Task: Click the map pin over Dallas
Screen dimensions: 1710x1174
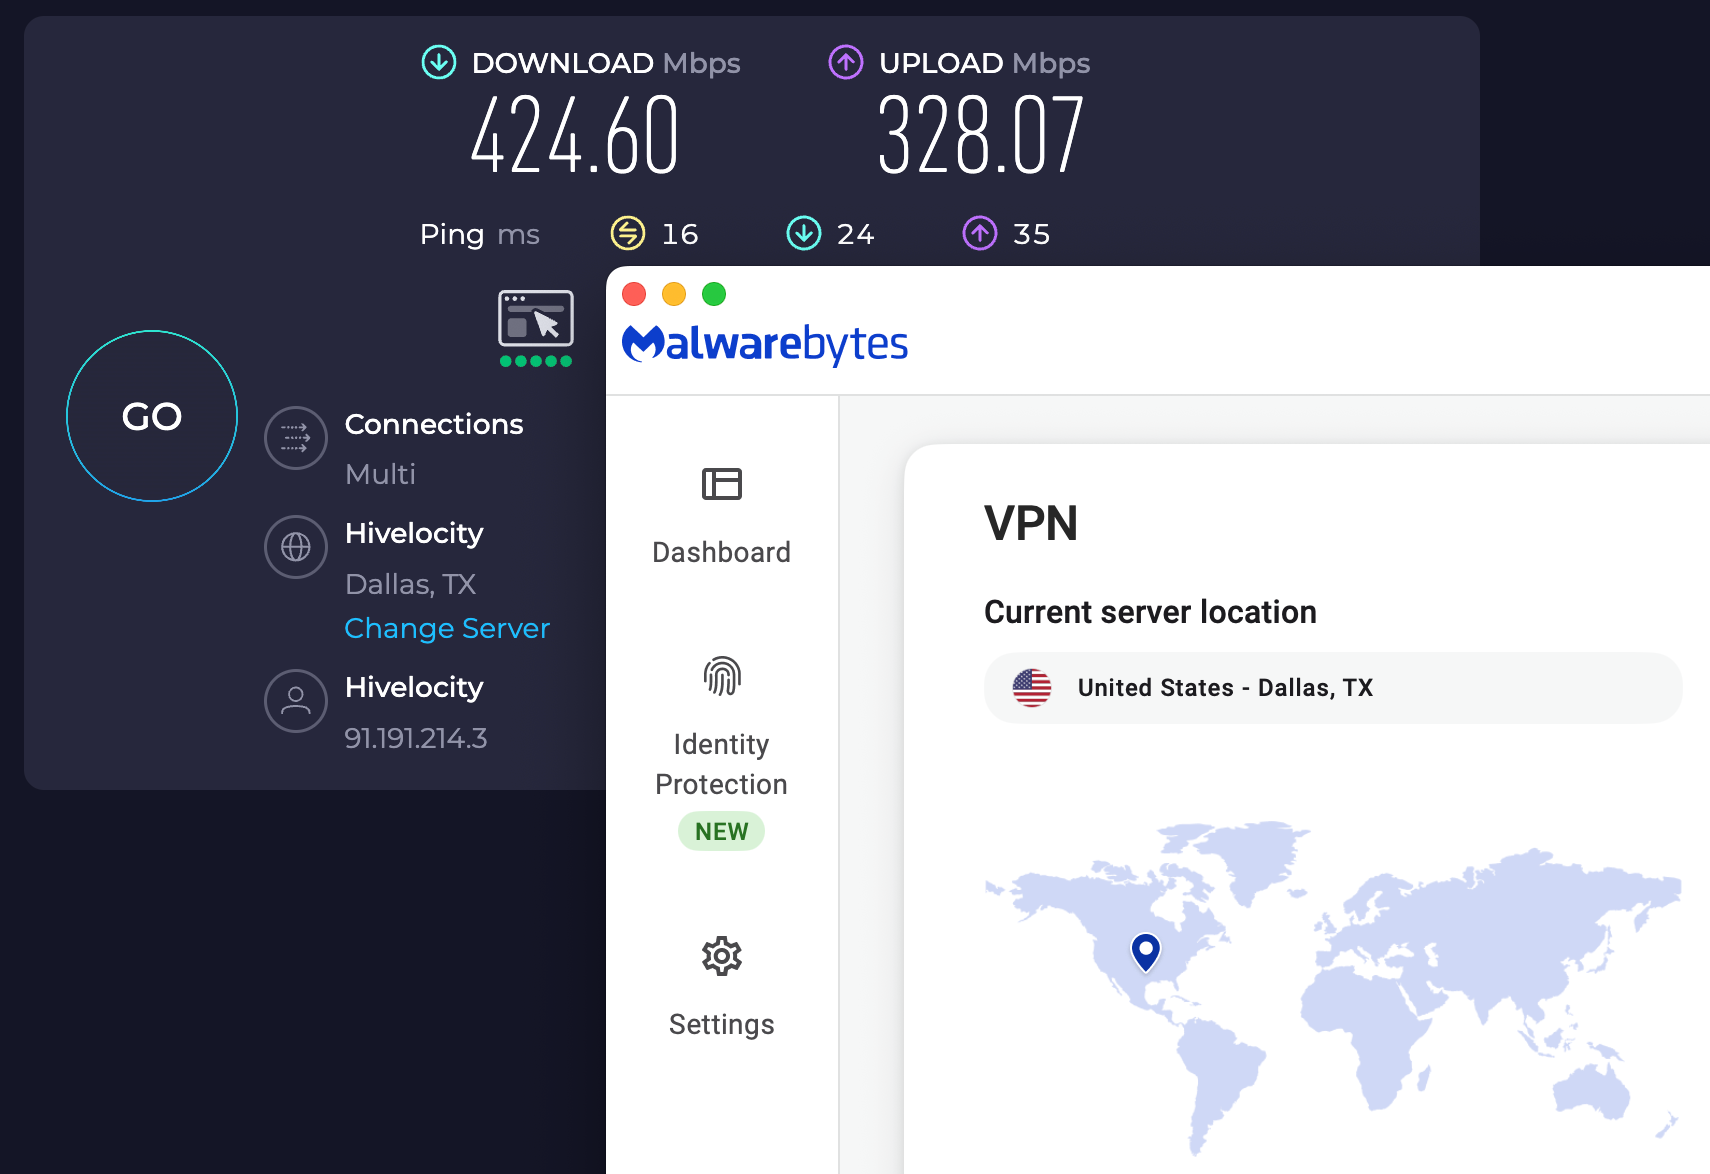Action: point(1146,951)
